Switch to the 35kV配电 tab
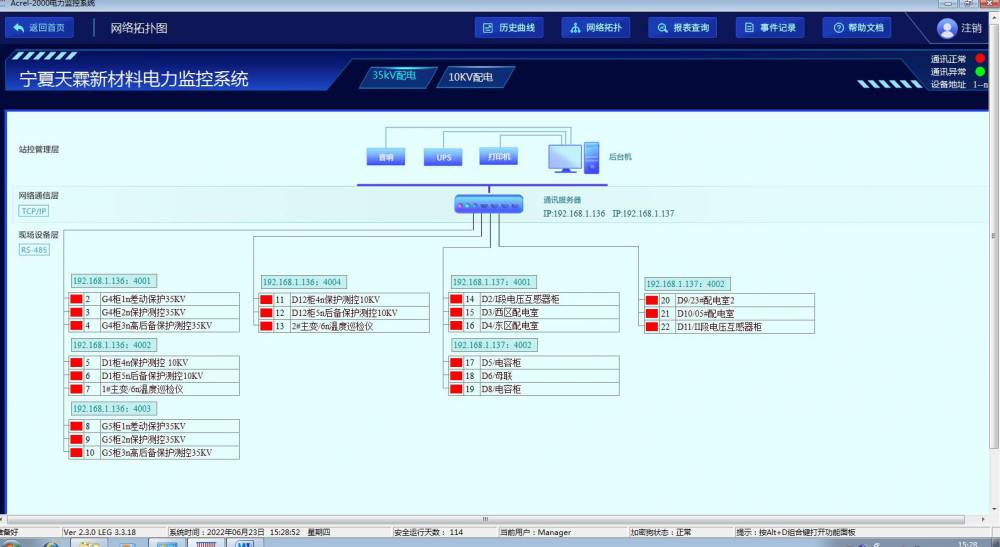This screenshot has width=1000, height=547. click(x=393, y=76)
